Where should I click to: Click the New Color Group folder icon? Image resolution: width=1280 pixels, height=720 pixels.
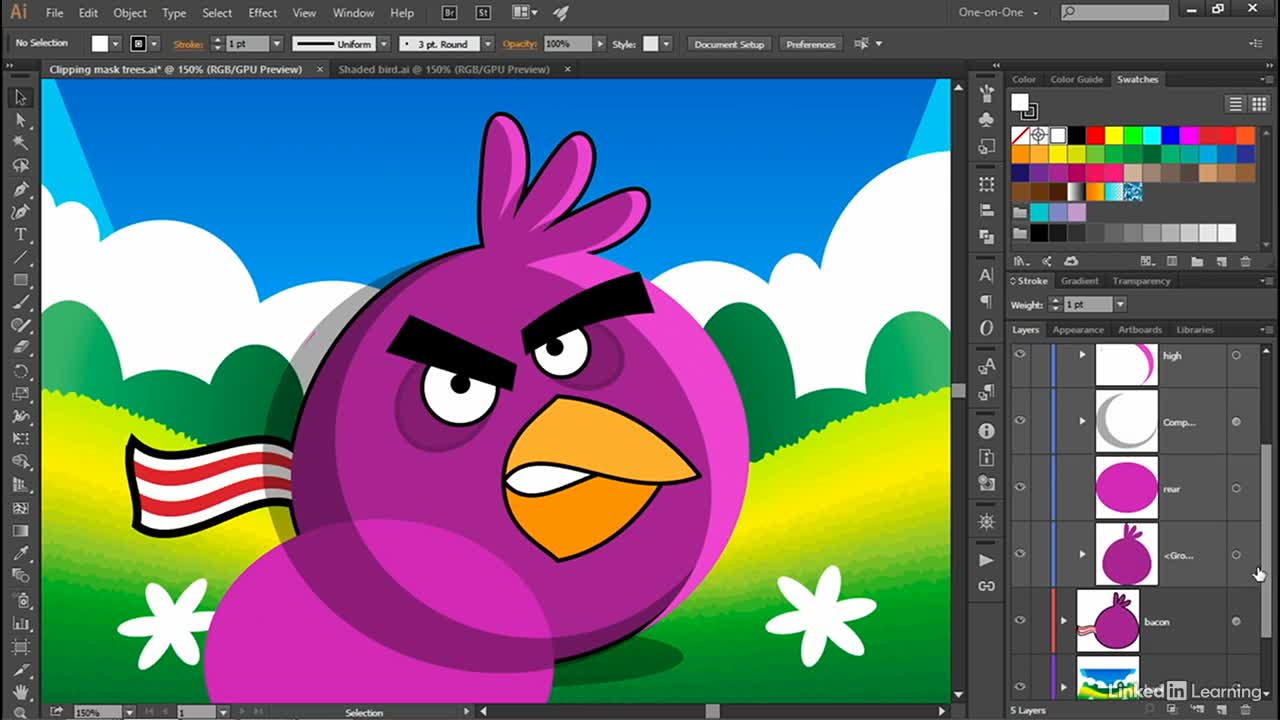[1197, 261]
